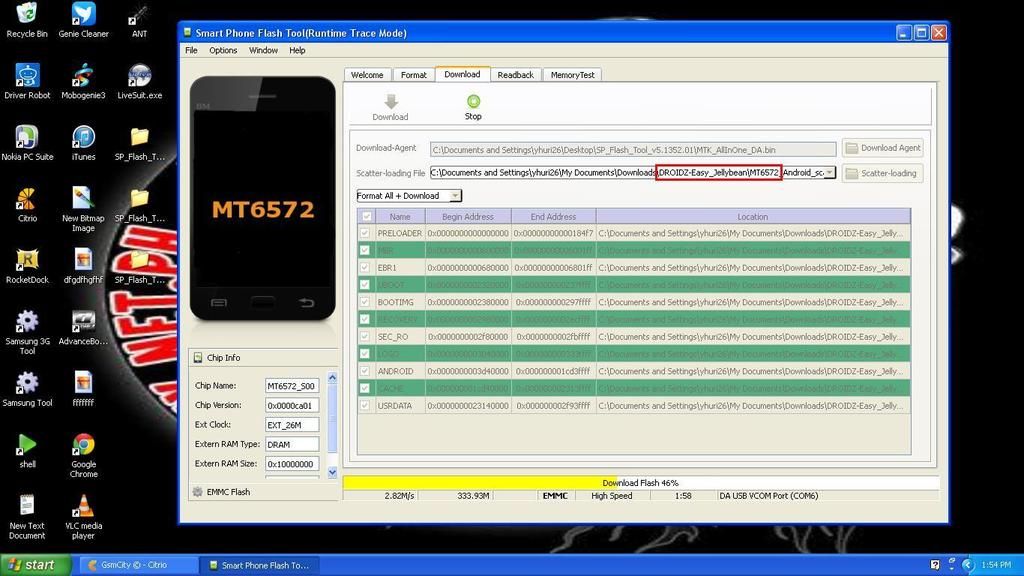Open the LiveSuit.exe desktop icon
This screenshot has width=1024, height=576.
coord(139,76)
